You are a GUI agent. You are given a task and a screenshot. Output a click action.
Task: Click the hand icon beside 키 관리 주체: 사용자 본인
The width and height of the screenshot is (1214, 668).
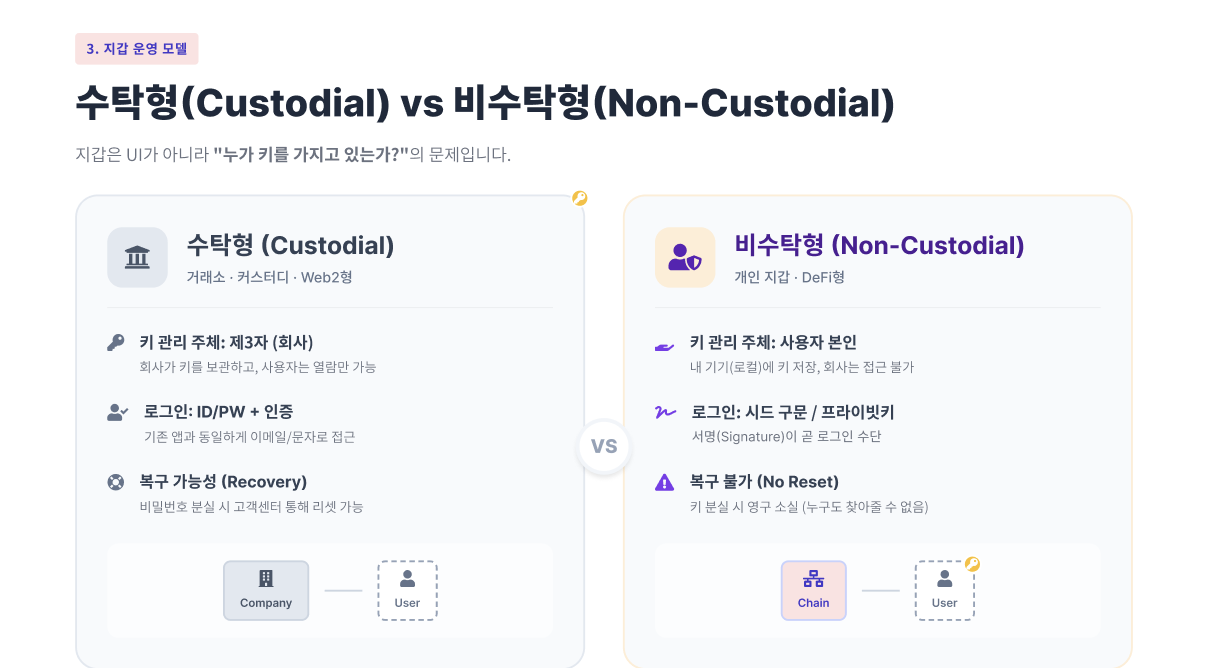[x=665, y=344]
